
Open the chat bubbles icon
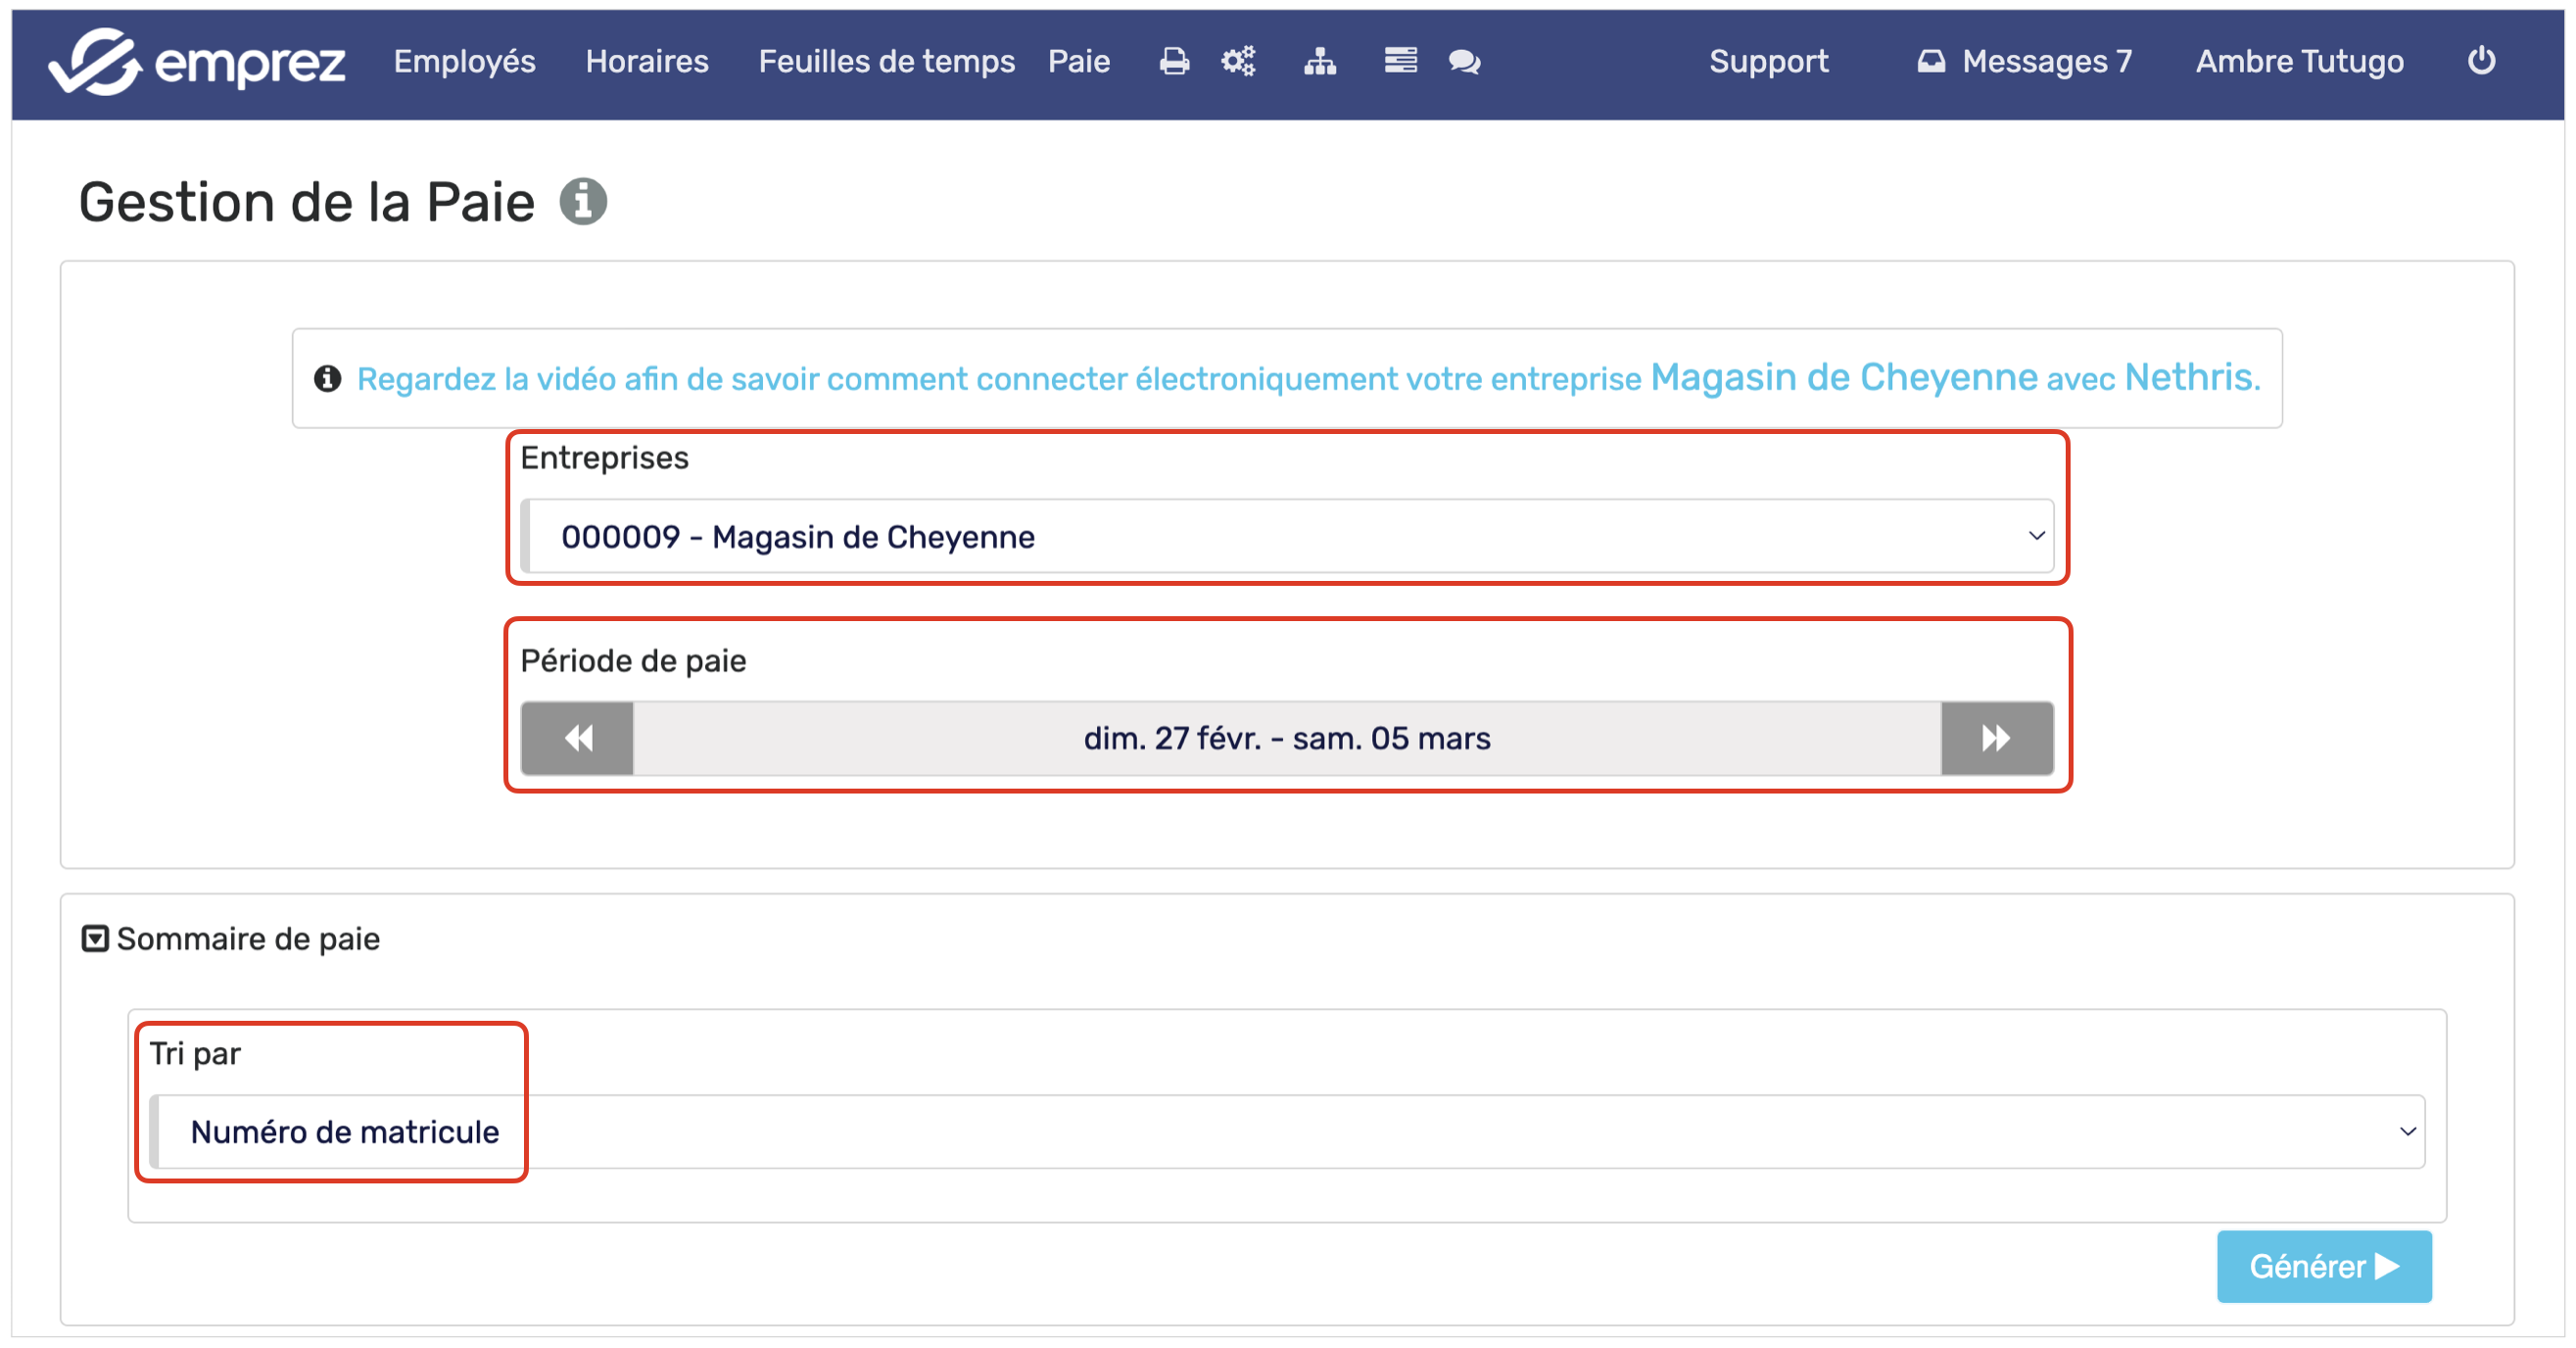point(1464,62)
